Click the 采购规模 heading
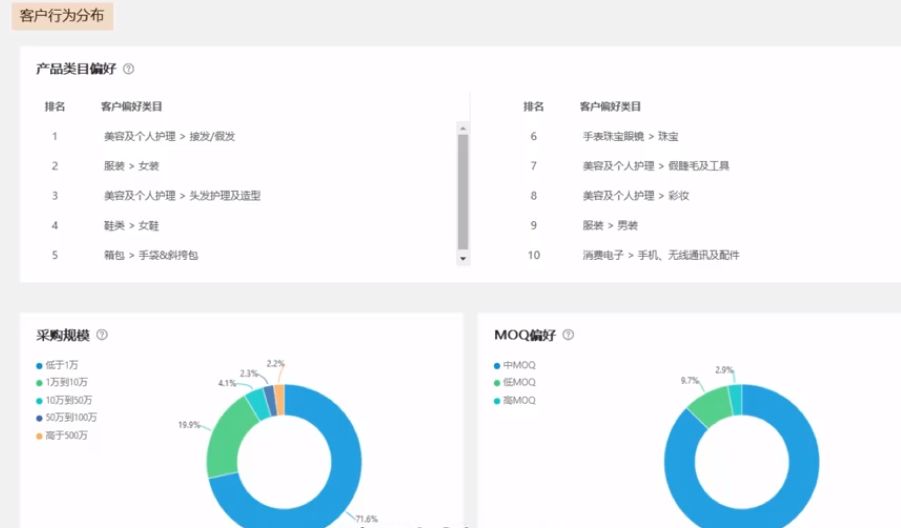The height and width of the screenshot is (528, 901). click(x=63, y=335)
